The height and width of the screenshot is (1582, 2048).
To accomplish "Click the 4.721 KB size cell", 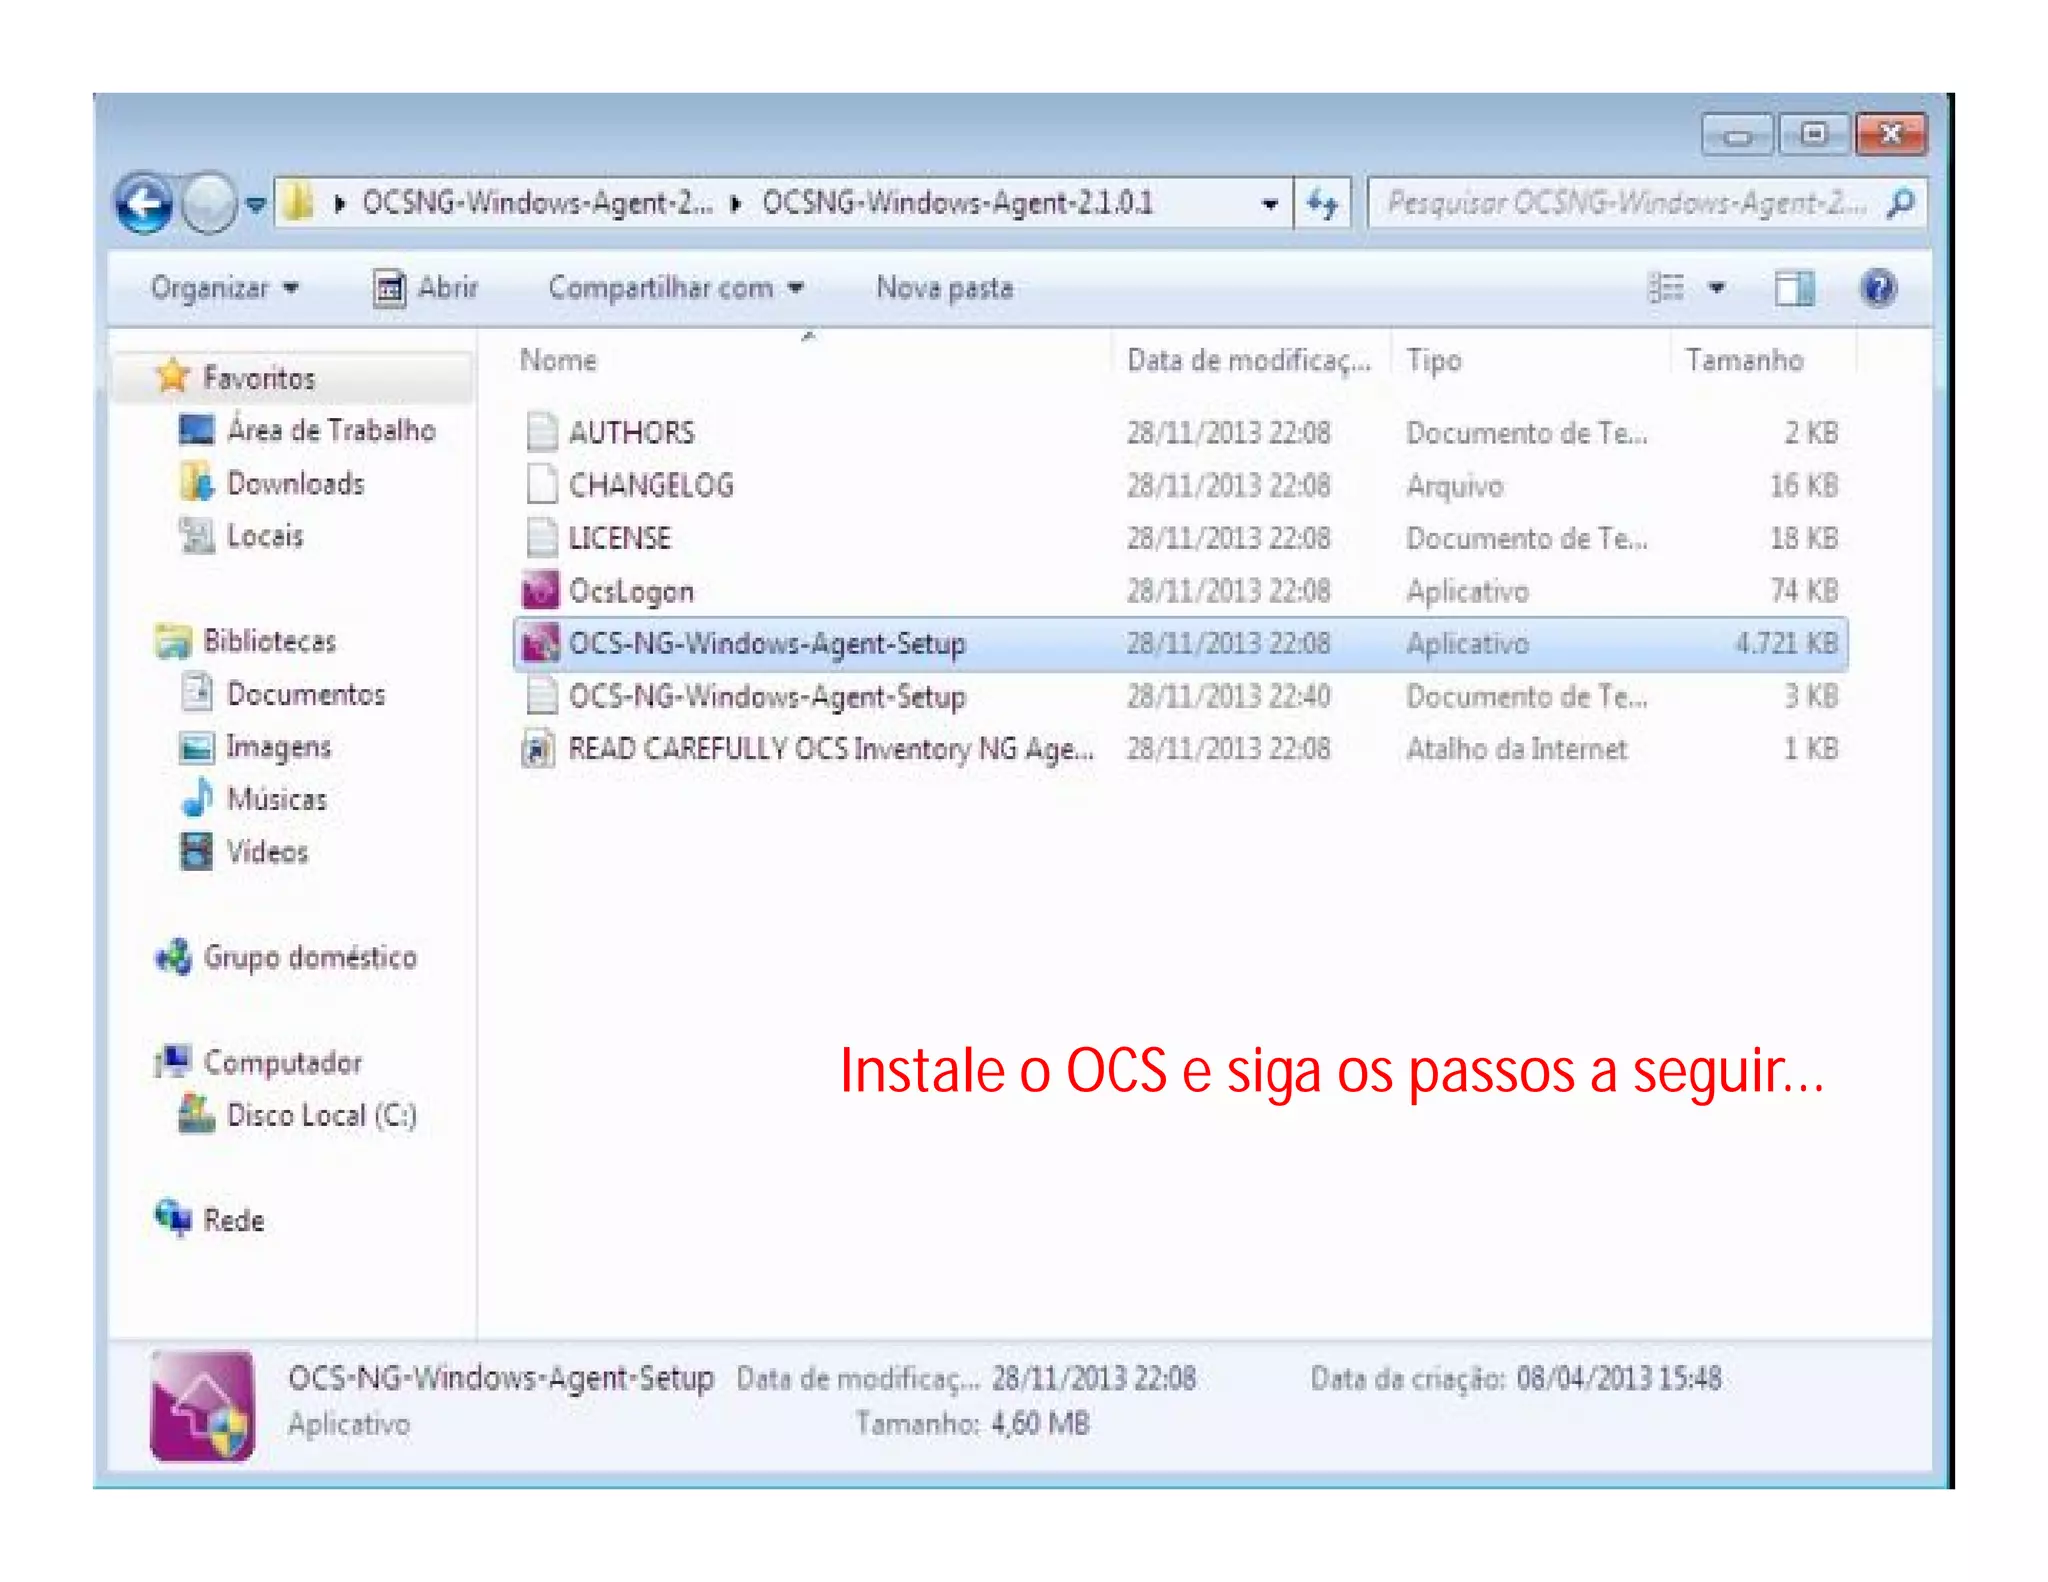I will click(1786, 643).
